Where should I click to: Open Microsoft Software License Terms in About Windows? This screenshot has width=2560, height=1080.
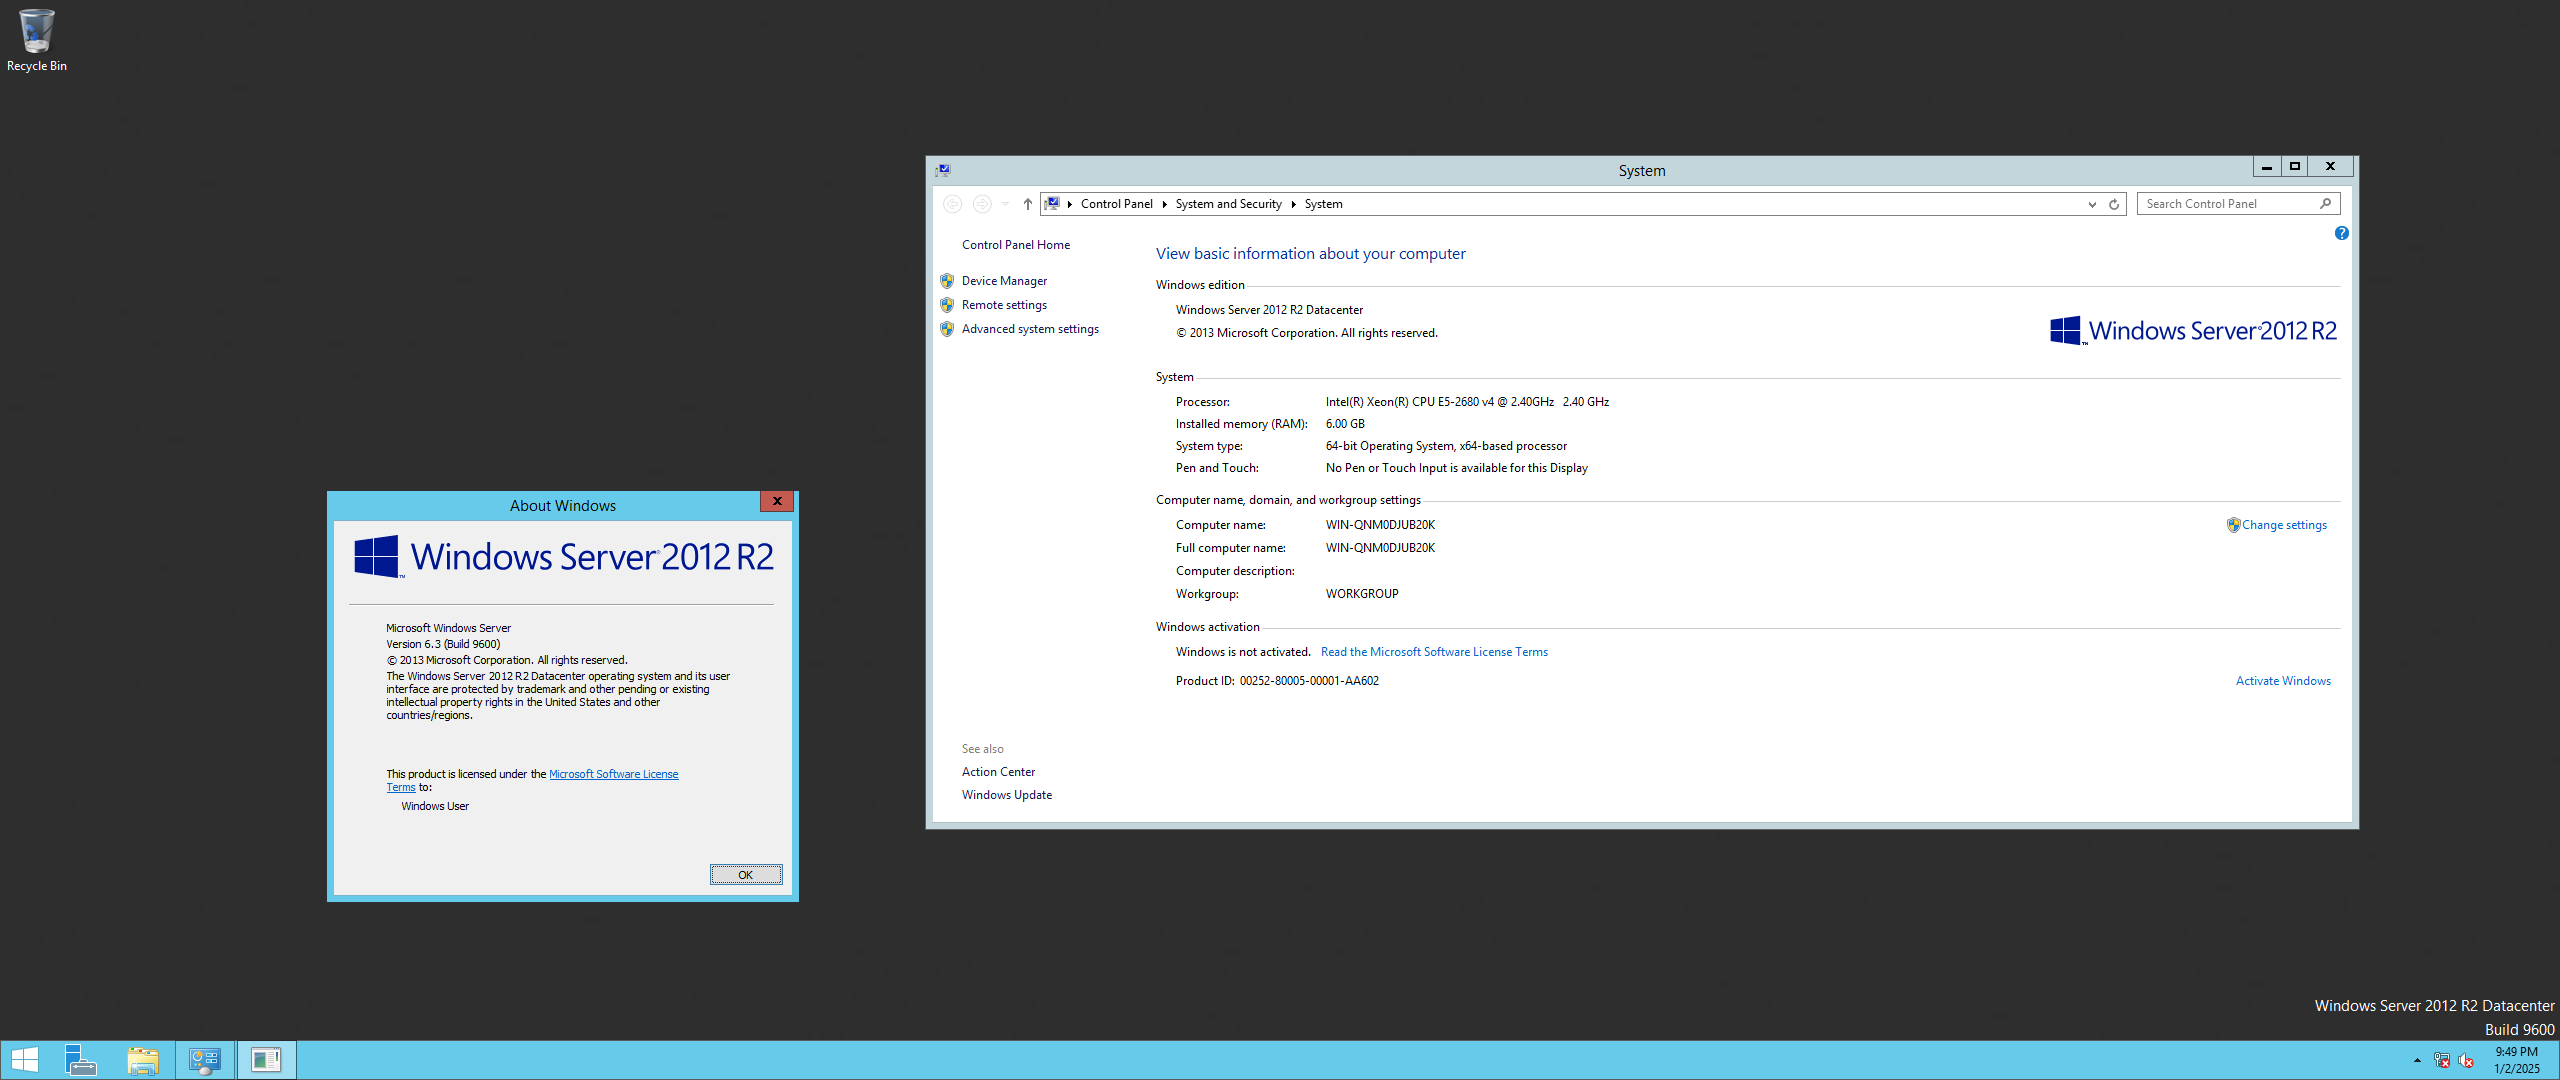tap(613, 774)
